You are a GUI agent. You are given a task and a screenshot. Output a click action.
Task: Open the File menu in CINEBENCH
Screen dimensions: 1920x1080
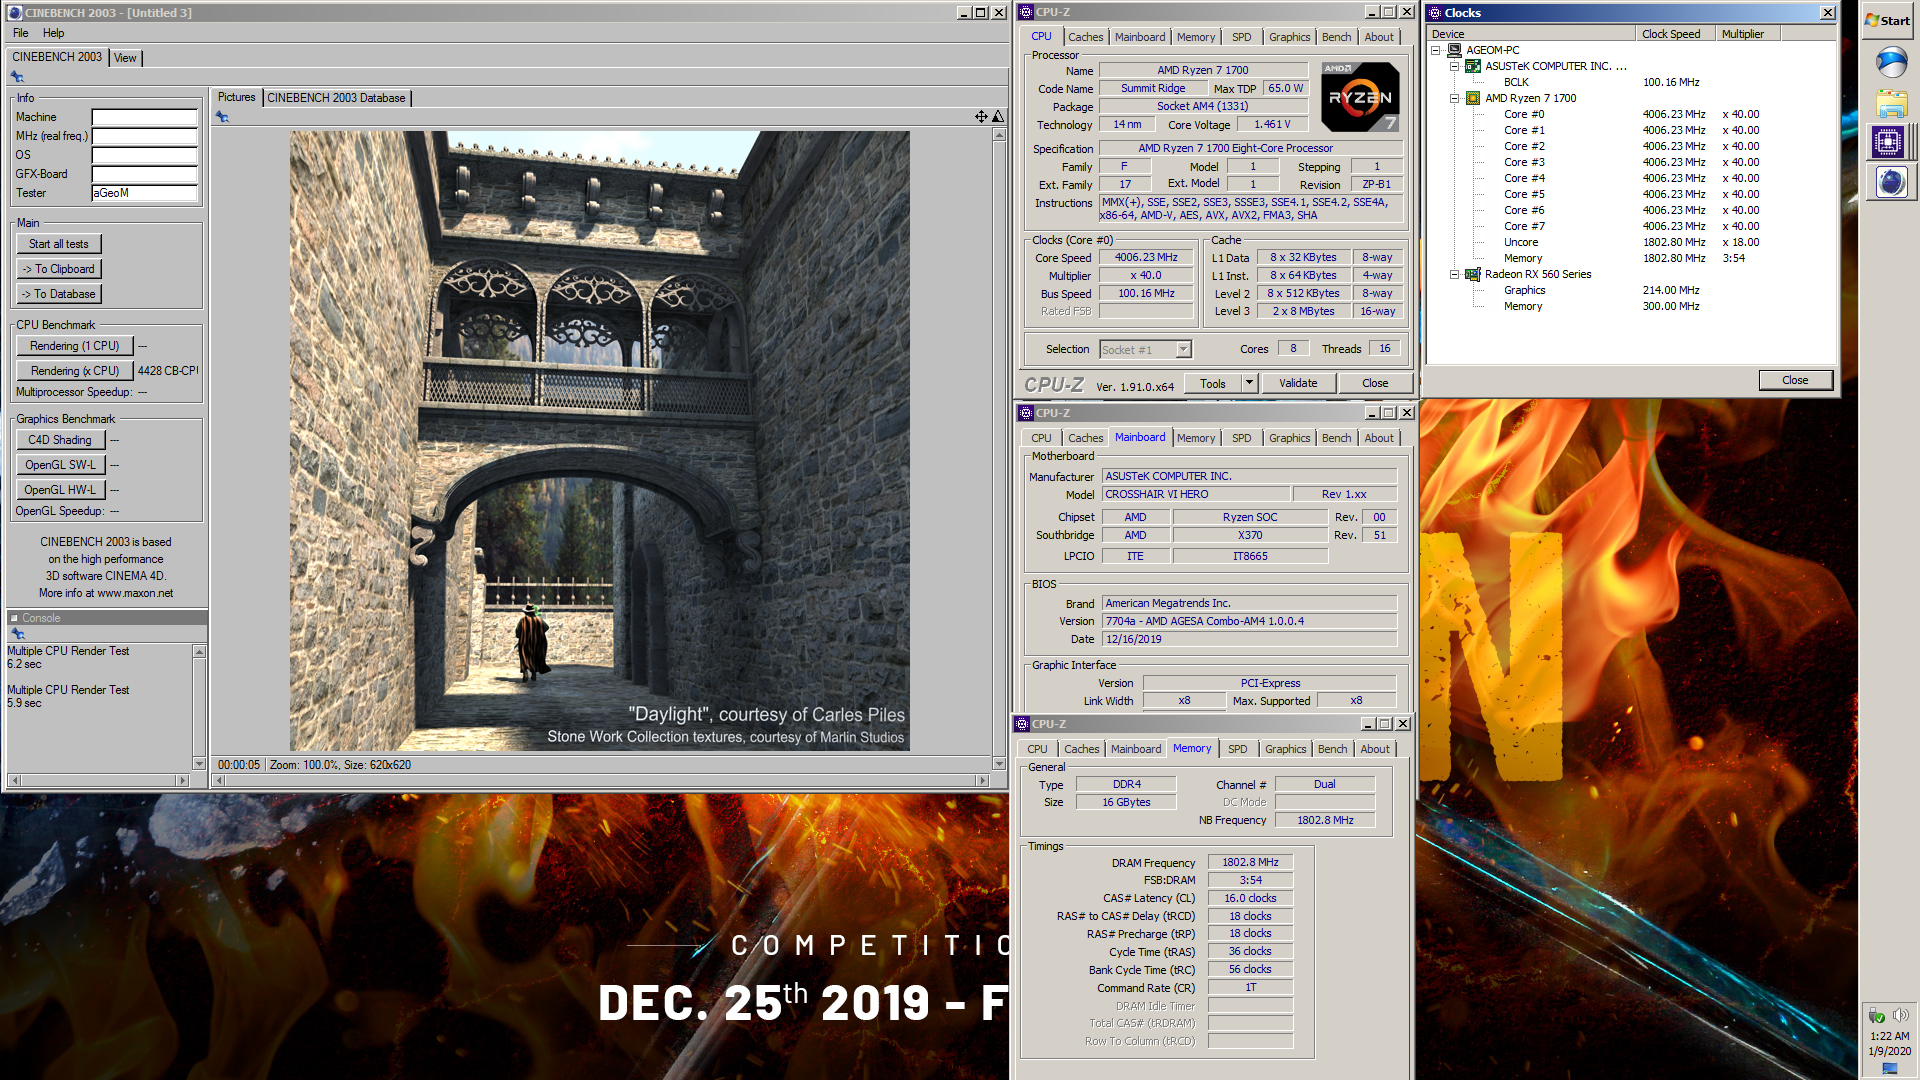tap(20, 33)
